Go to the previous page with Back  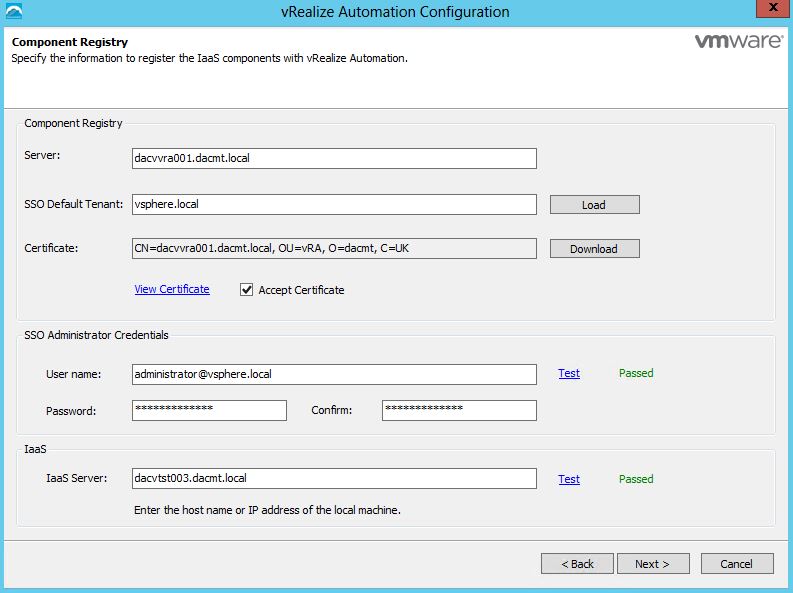(x=577, y=564)
